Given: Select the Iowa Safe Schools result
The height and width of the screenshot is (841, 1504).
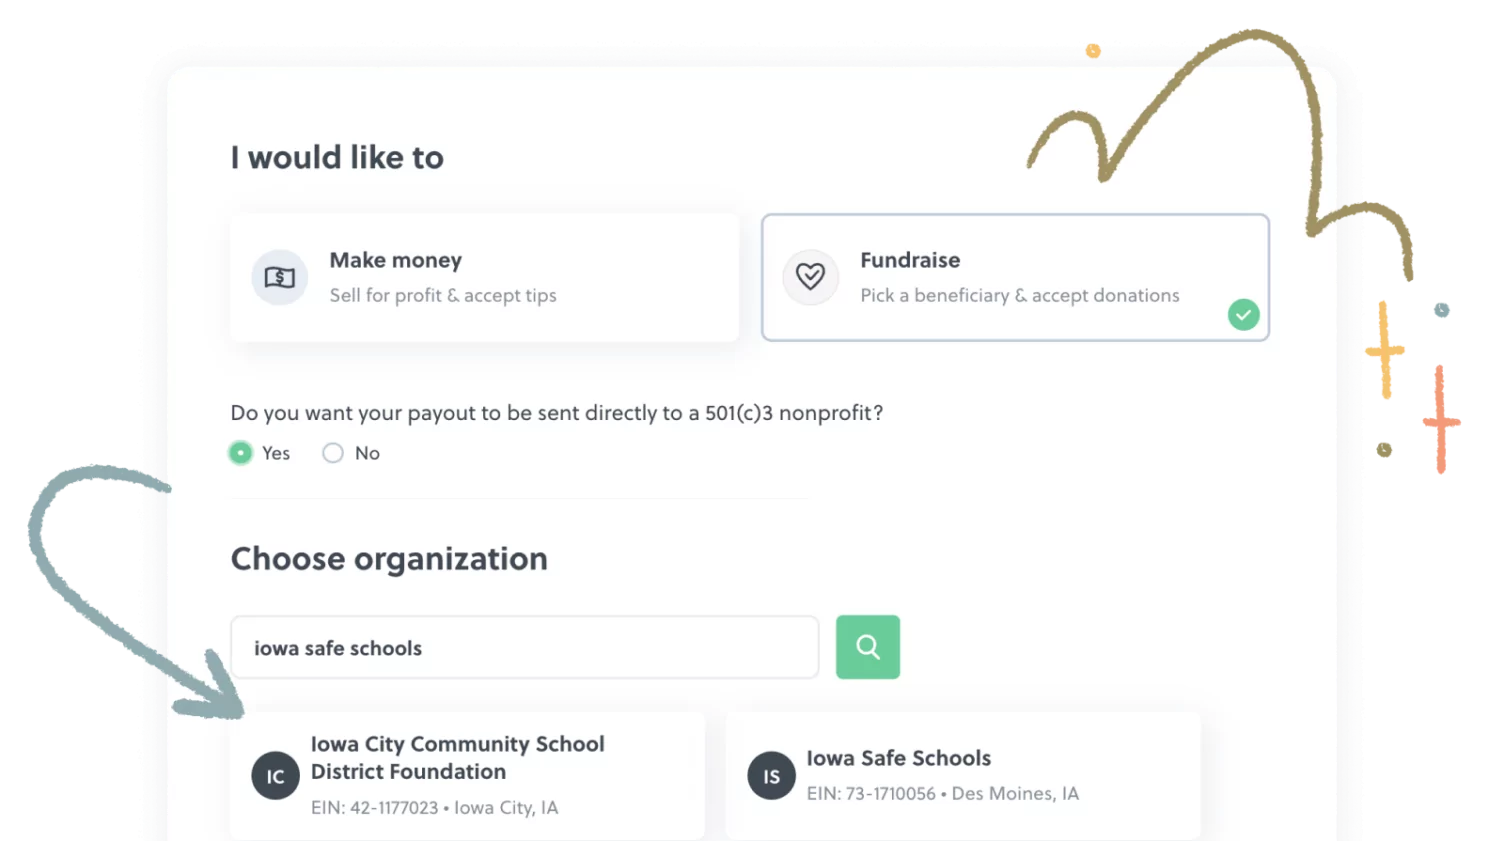Looking at the screenshot, I should (x=898, y=758).
